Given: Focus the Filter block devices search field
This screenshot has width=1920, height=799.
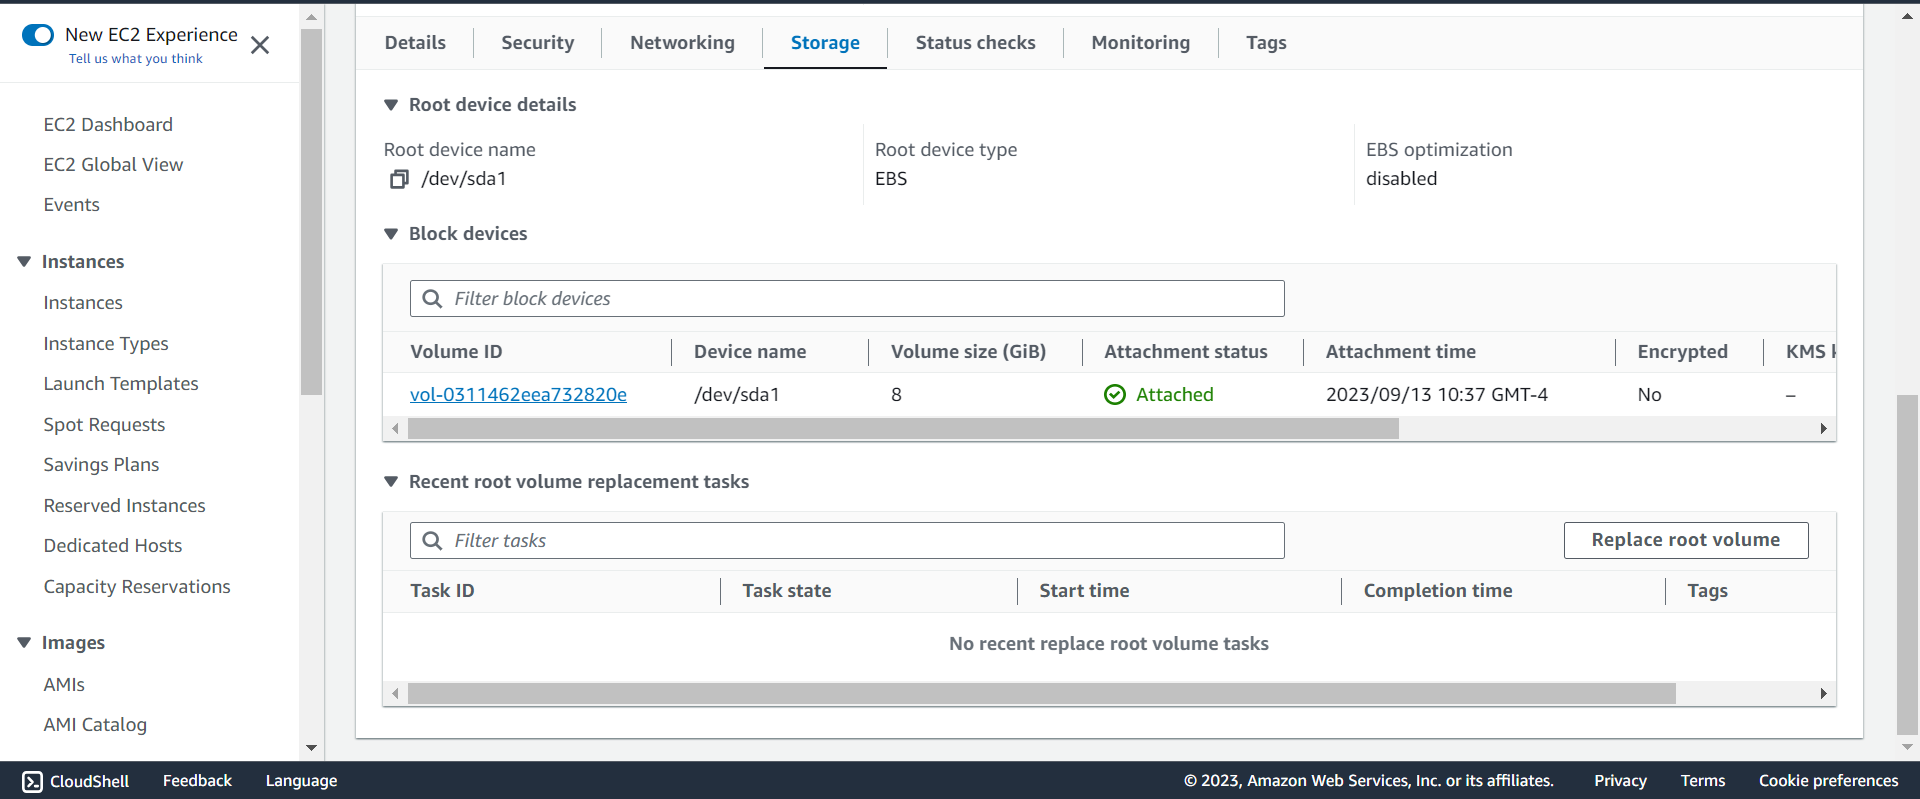Looking at the screenshot, I should (x=847, y=299).
